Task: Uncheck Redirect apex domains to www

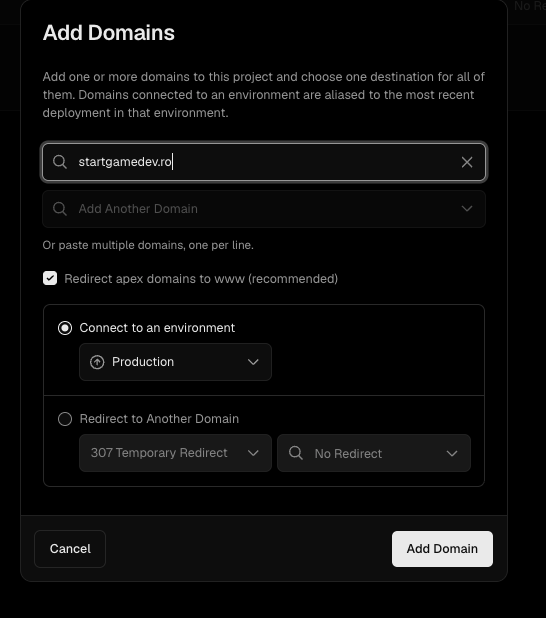Action: [x=50, y=278]
